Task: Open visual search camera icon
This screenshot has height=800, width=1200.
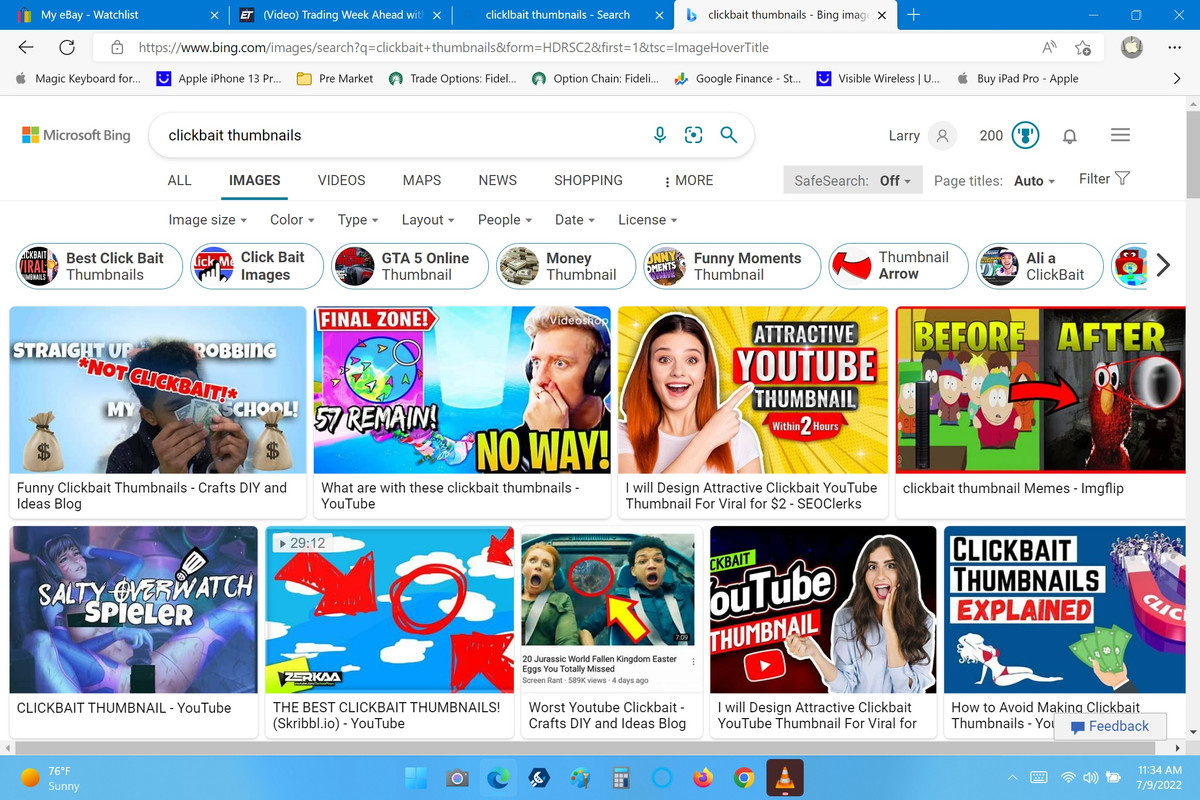Action: tap(694, 135)
